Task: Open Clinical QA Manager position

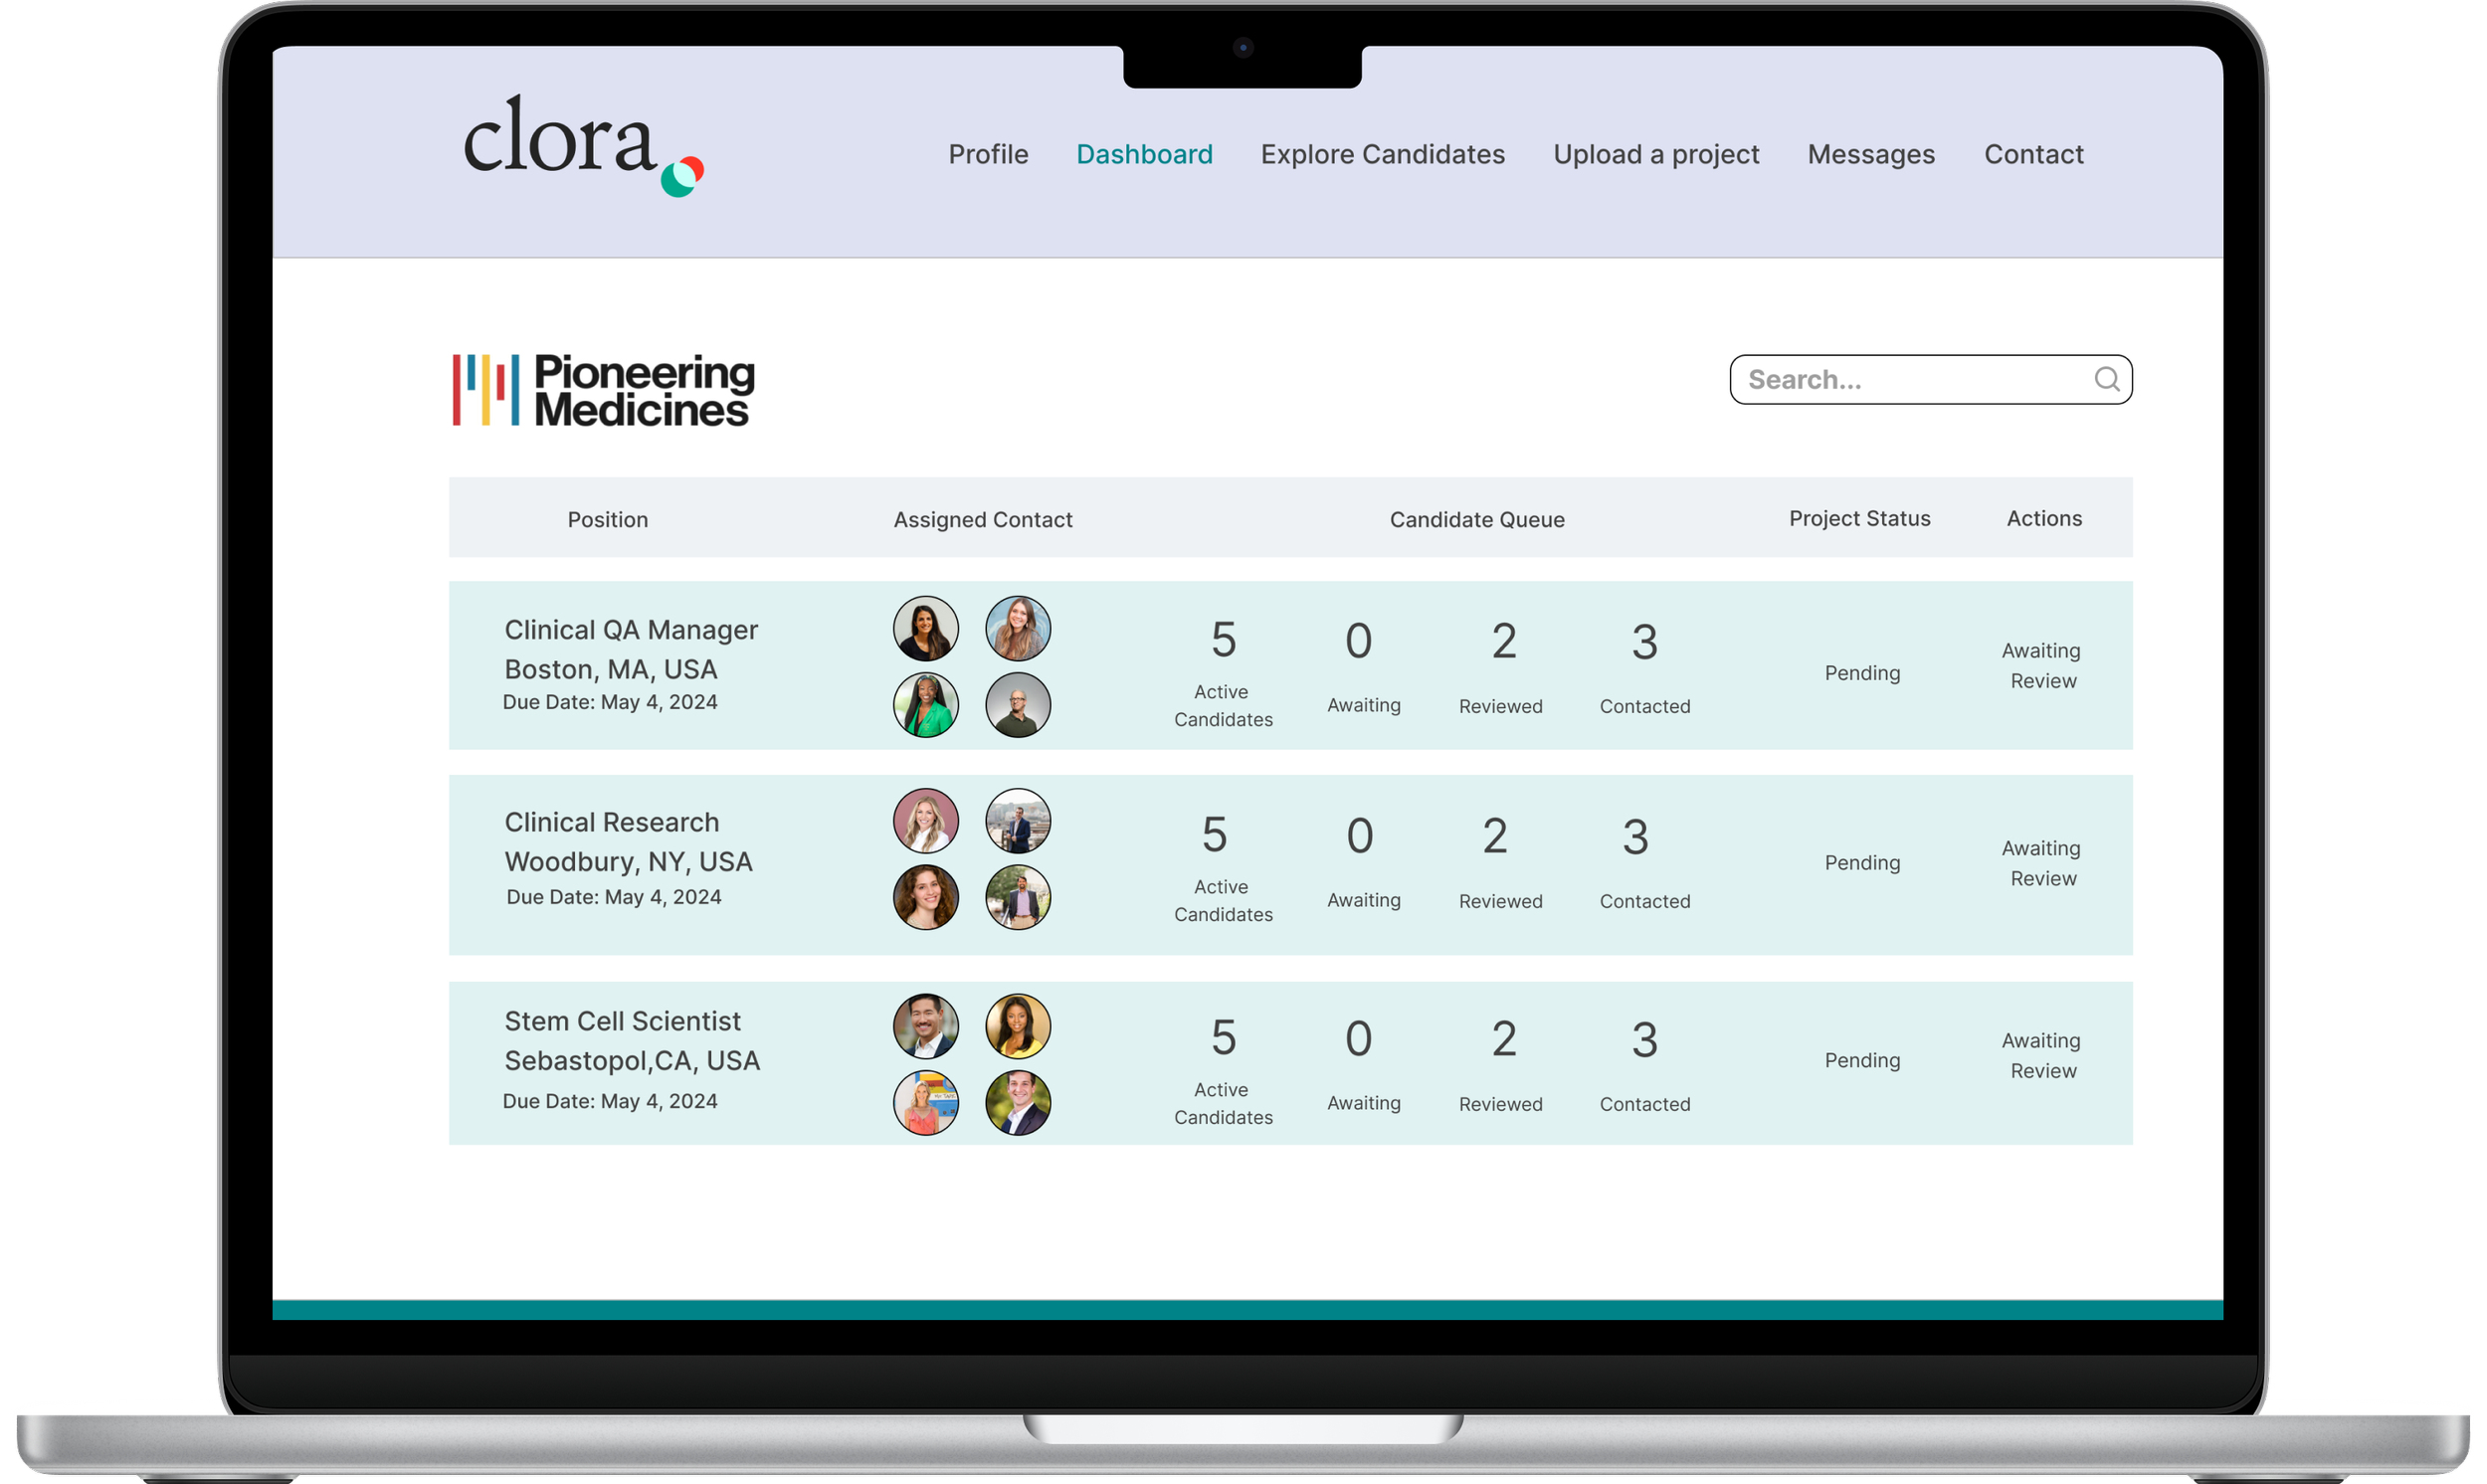Action: [x=630, y=630]
